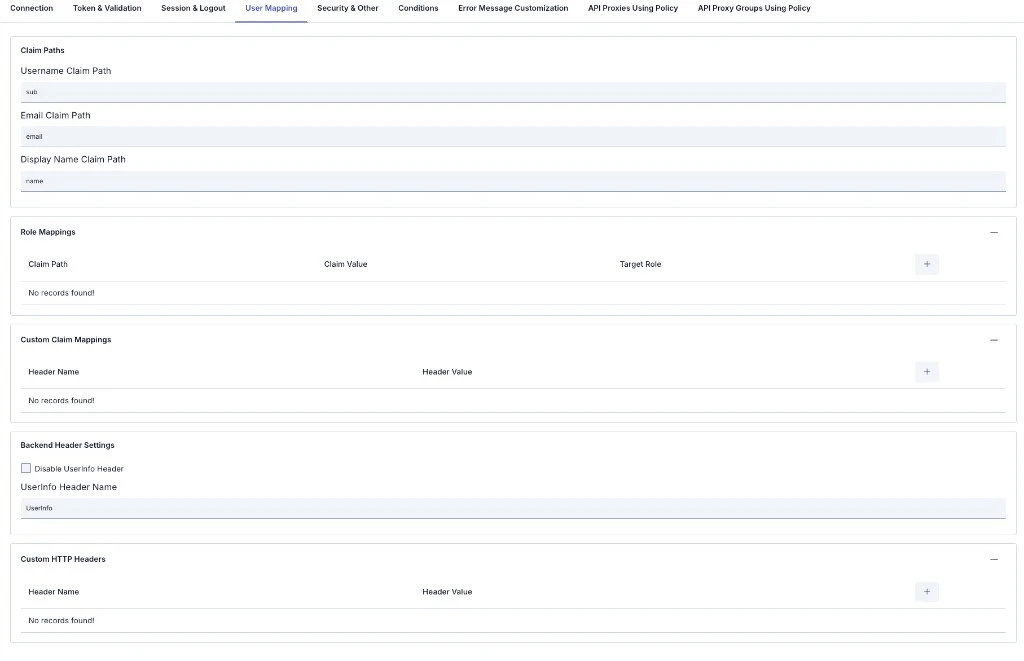This screenshot has width=1024, height=661.
Task: Edit the Email Claim Path field
Action: coord(512,136)
